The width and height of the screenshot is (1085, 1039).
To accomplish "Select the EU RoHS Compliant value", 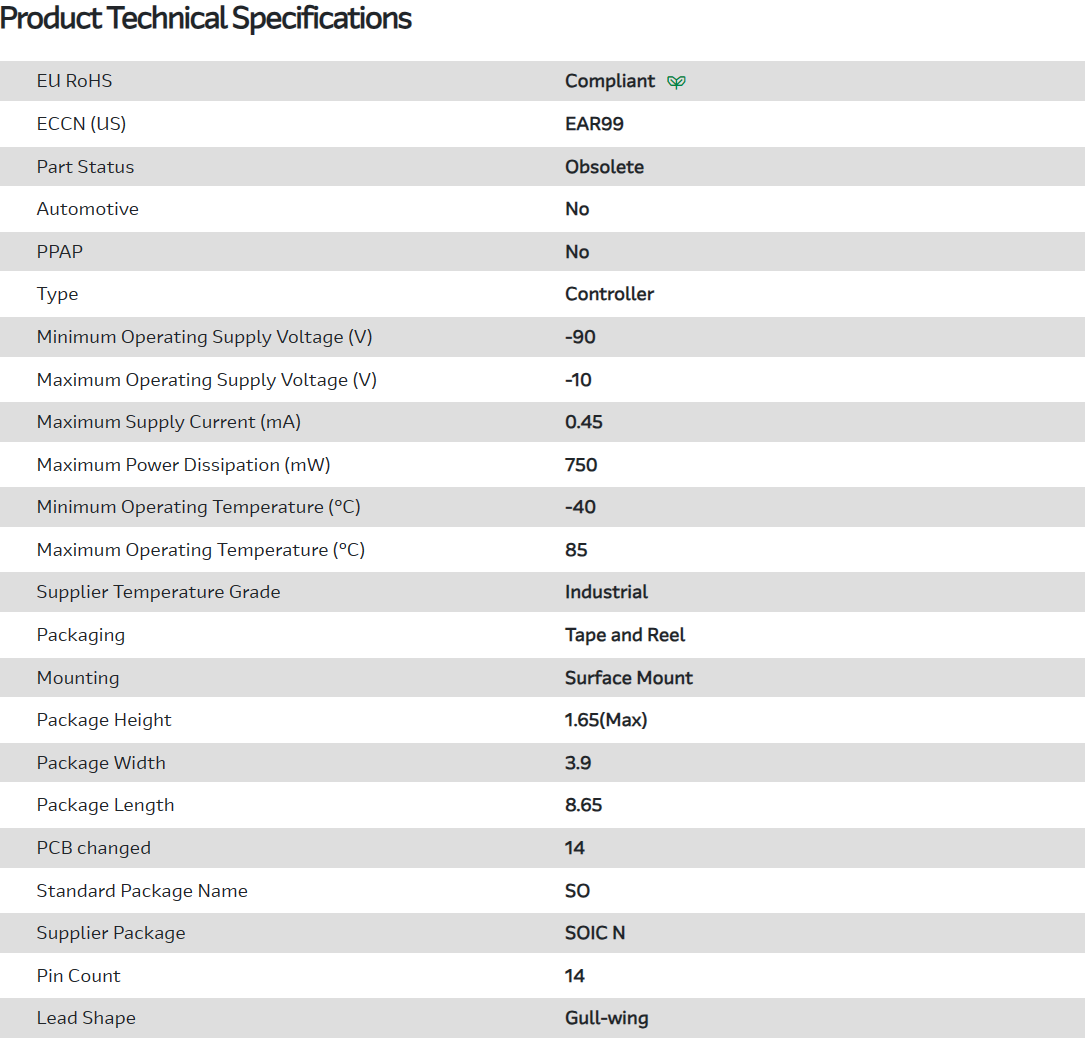I will [610, 81].
